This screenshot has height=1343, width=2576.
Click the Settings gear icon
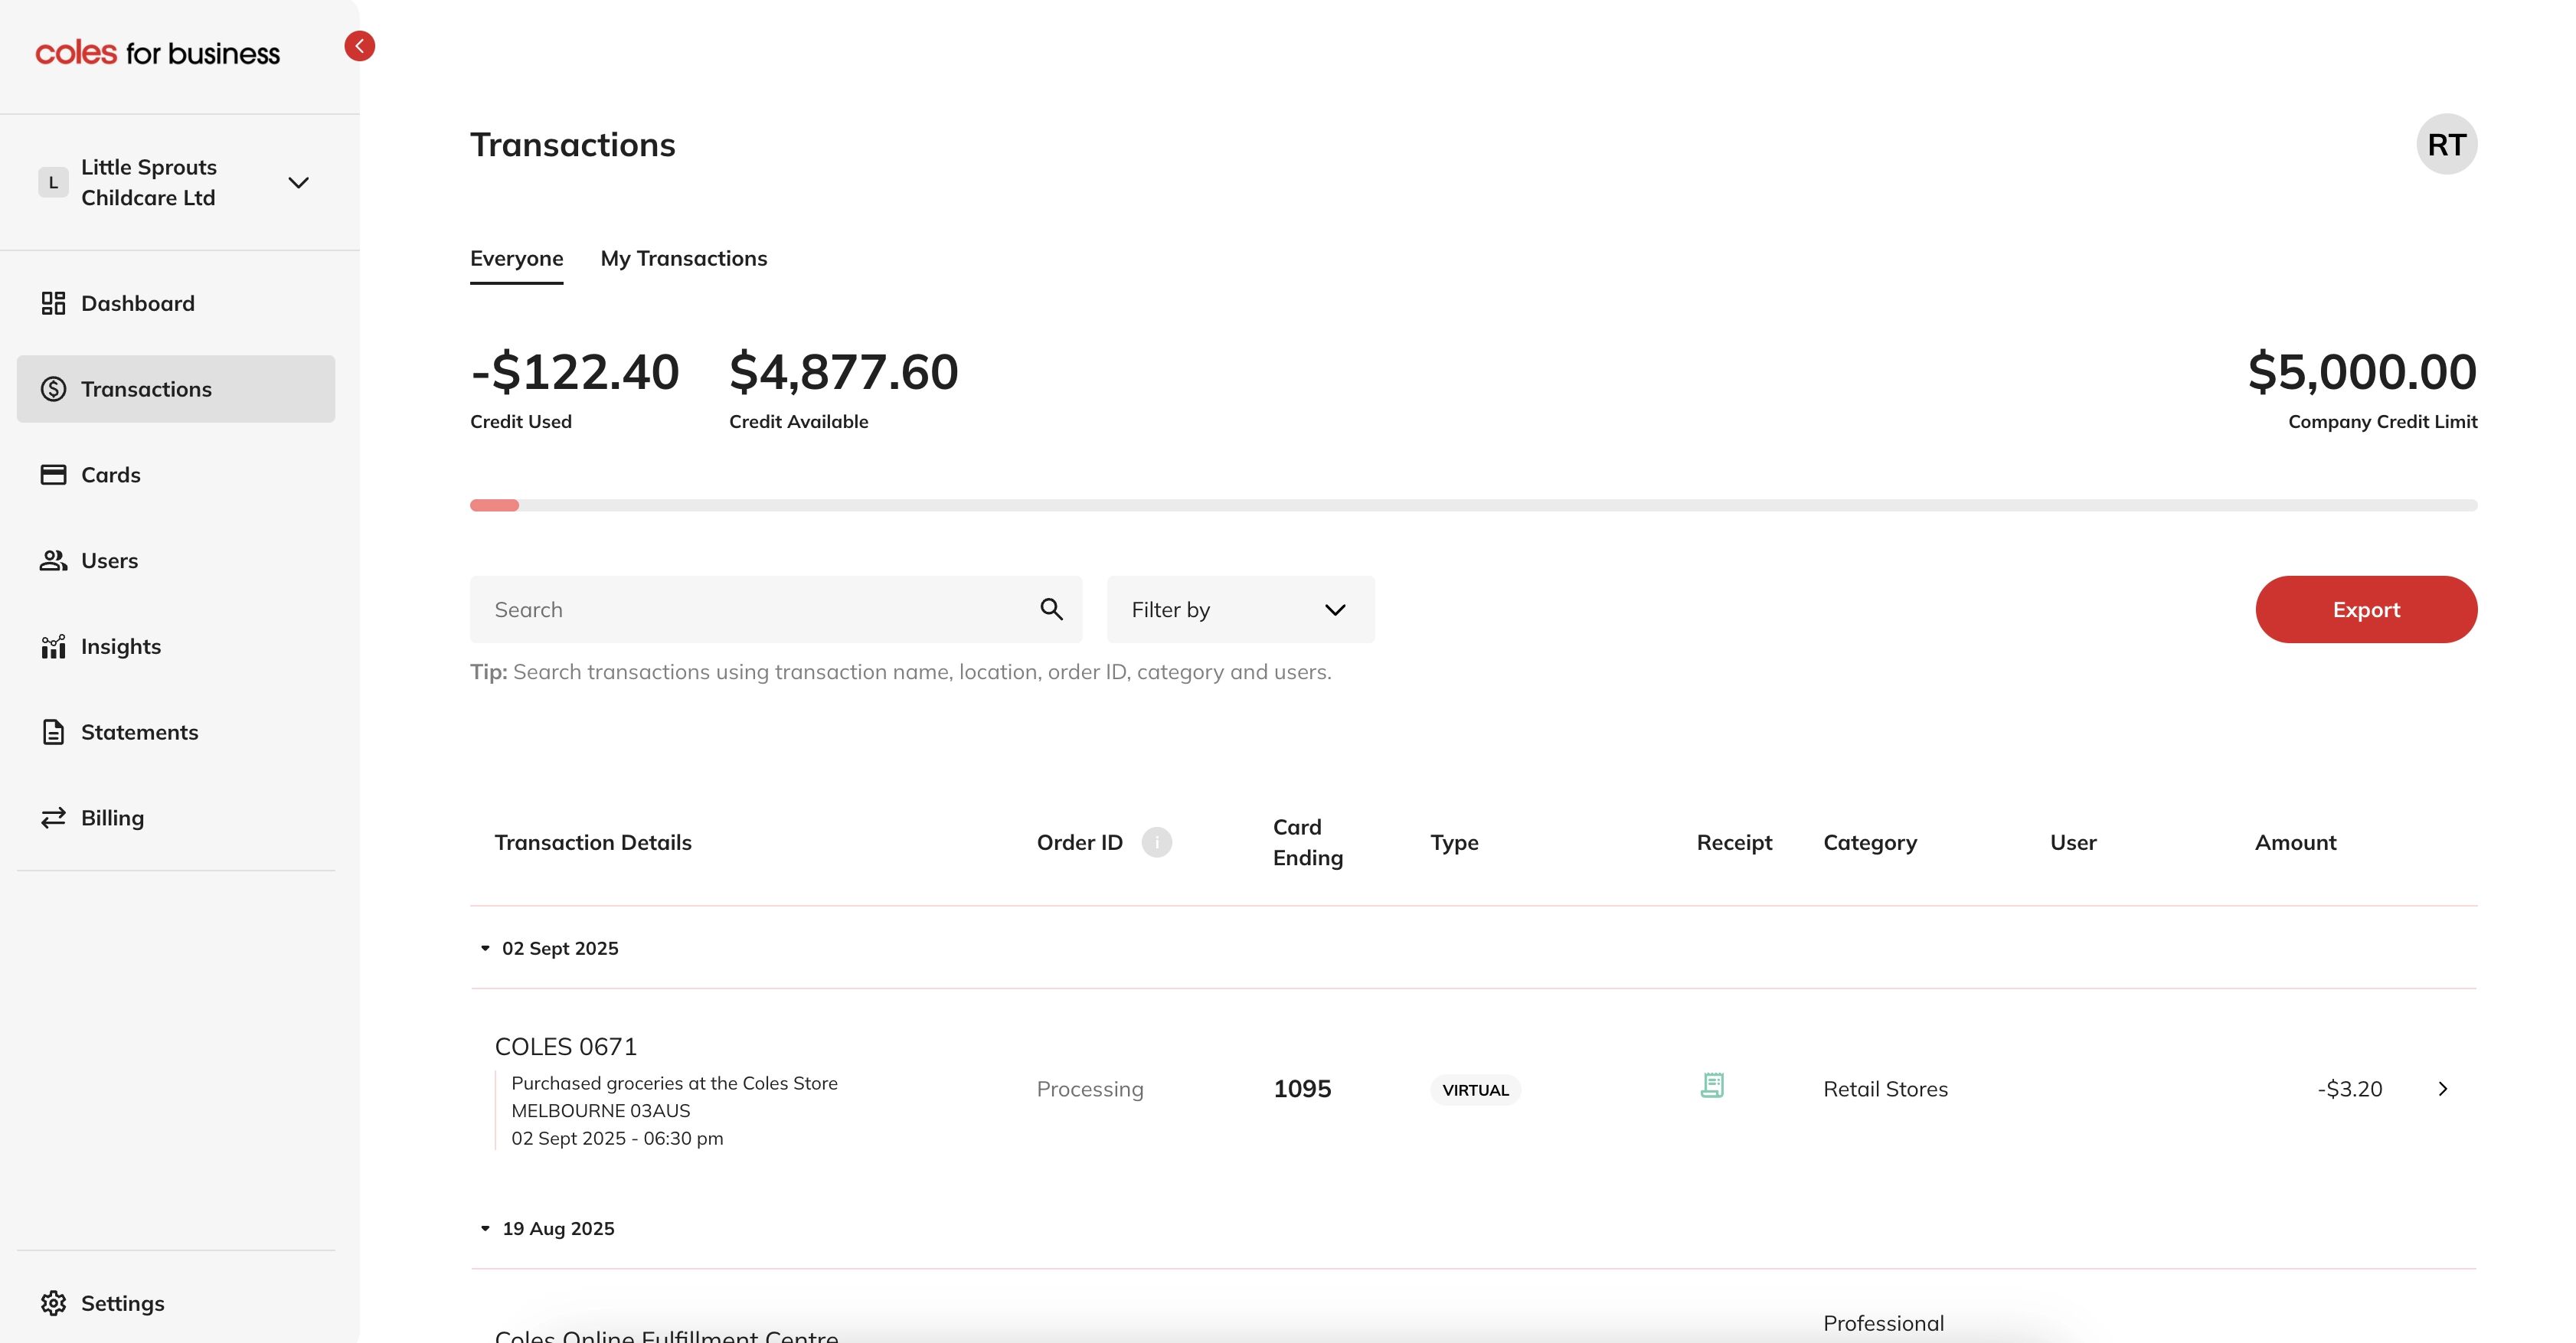pos(53,1303)
